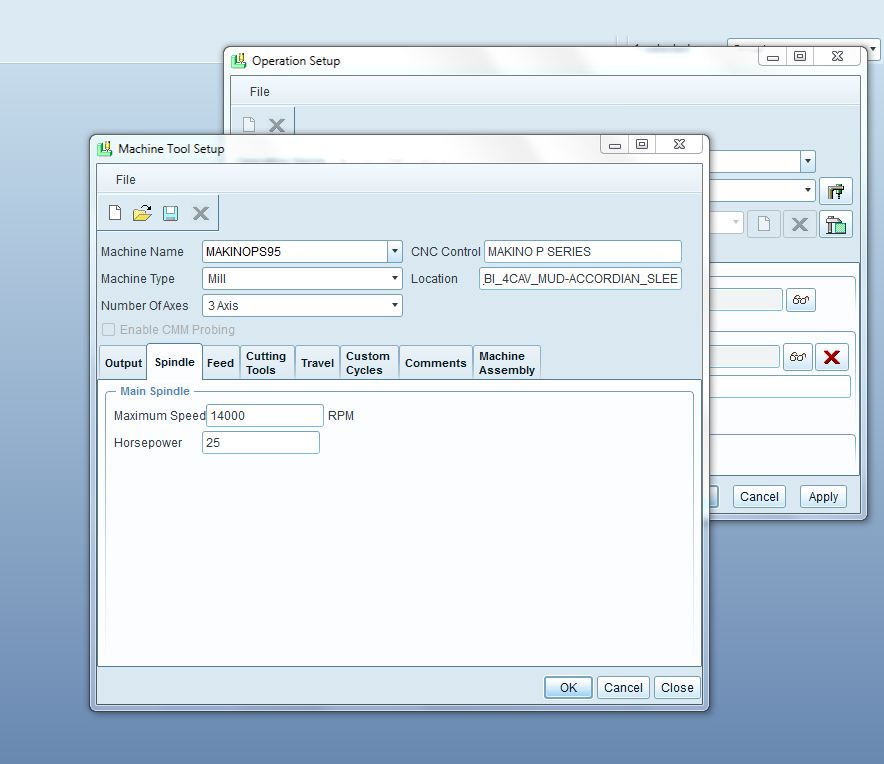Click the delete X icon in Operation Setup toolbar

pyautogui.click(x=277, y=125)
